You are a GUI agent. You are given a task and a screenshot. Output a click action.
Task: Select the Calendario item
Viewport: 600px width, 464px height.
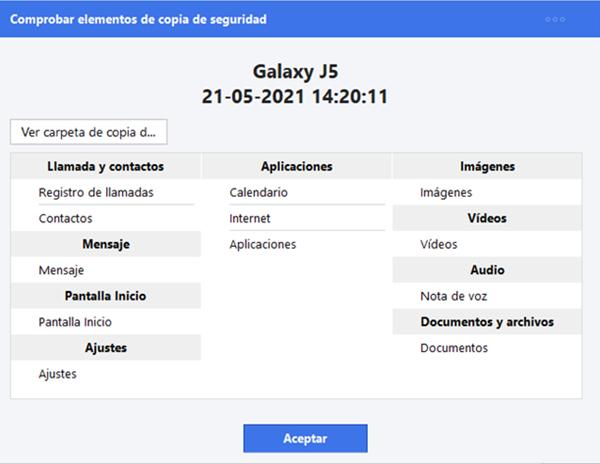[x=258, y=192]
